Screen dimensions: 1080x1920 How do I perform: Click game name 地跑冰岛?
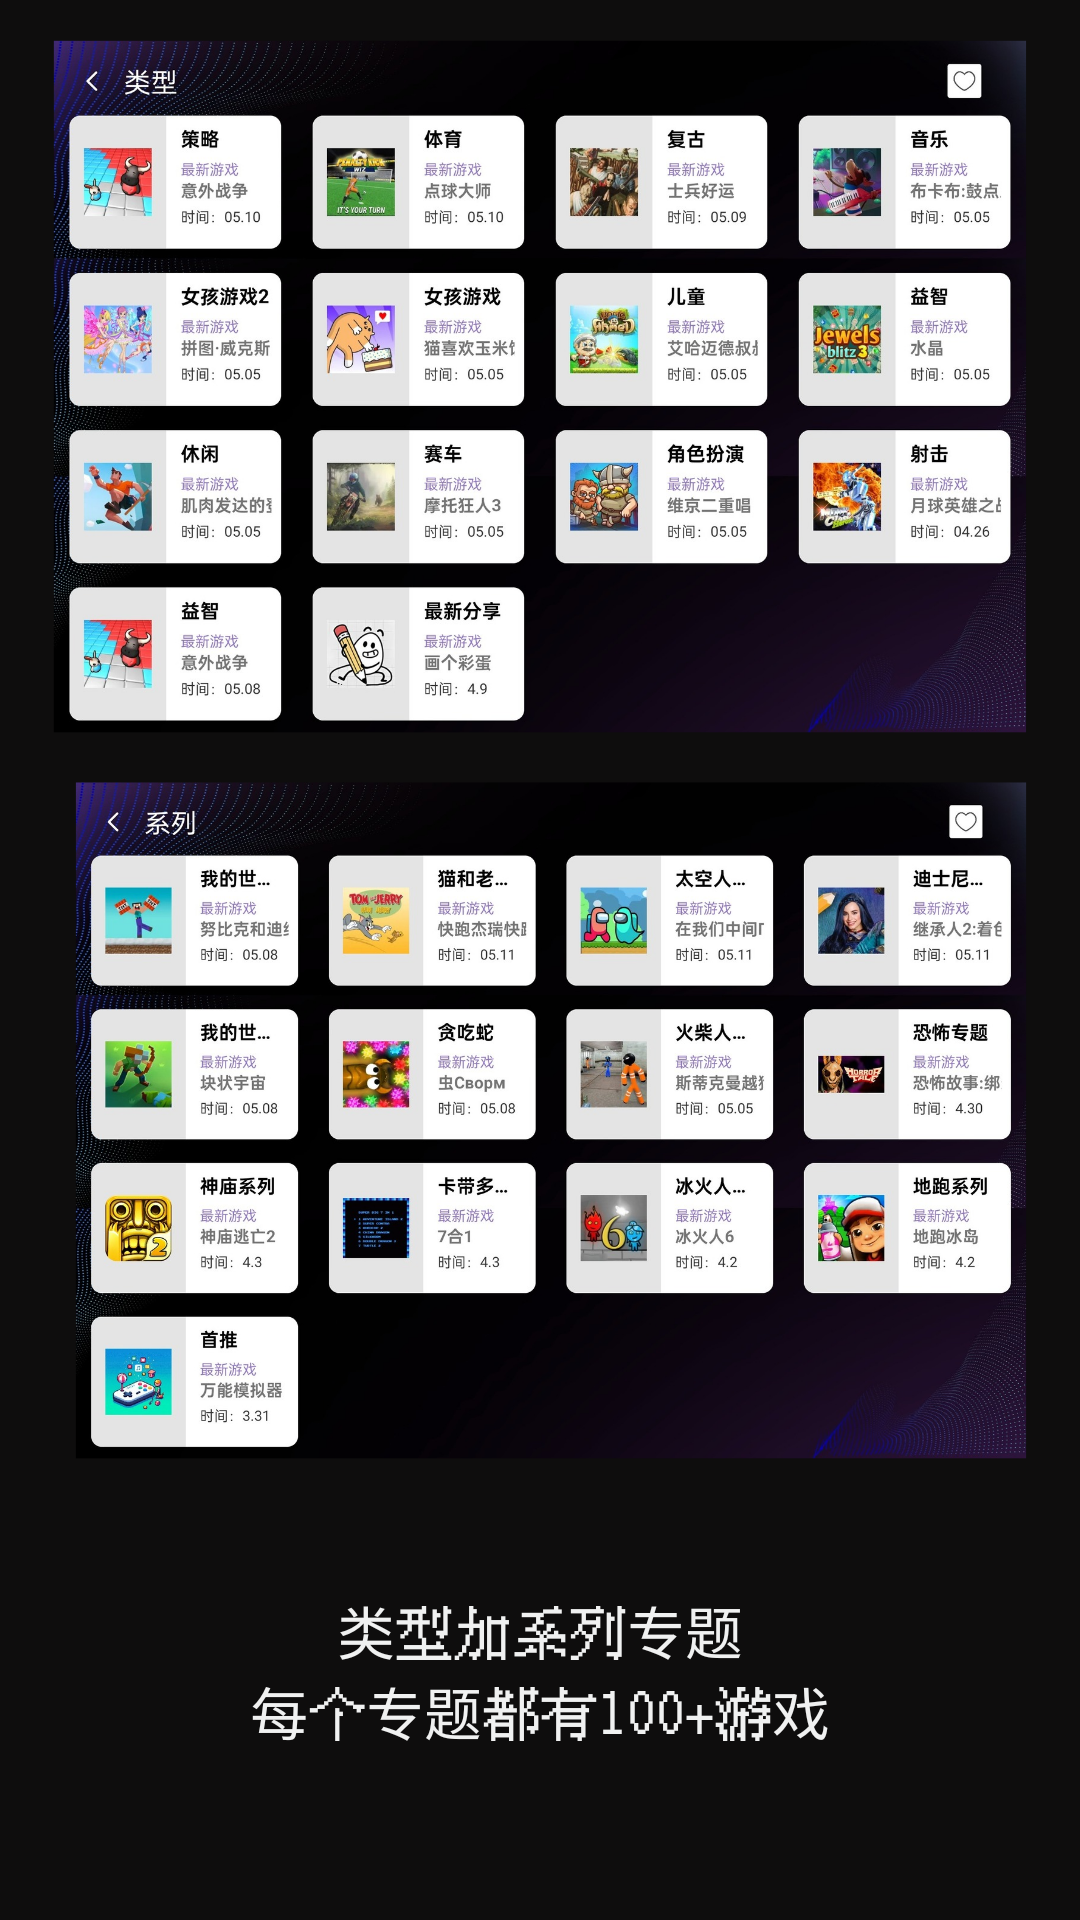pyautogui.click(x=946, y=1237)
